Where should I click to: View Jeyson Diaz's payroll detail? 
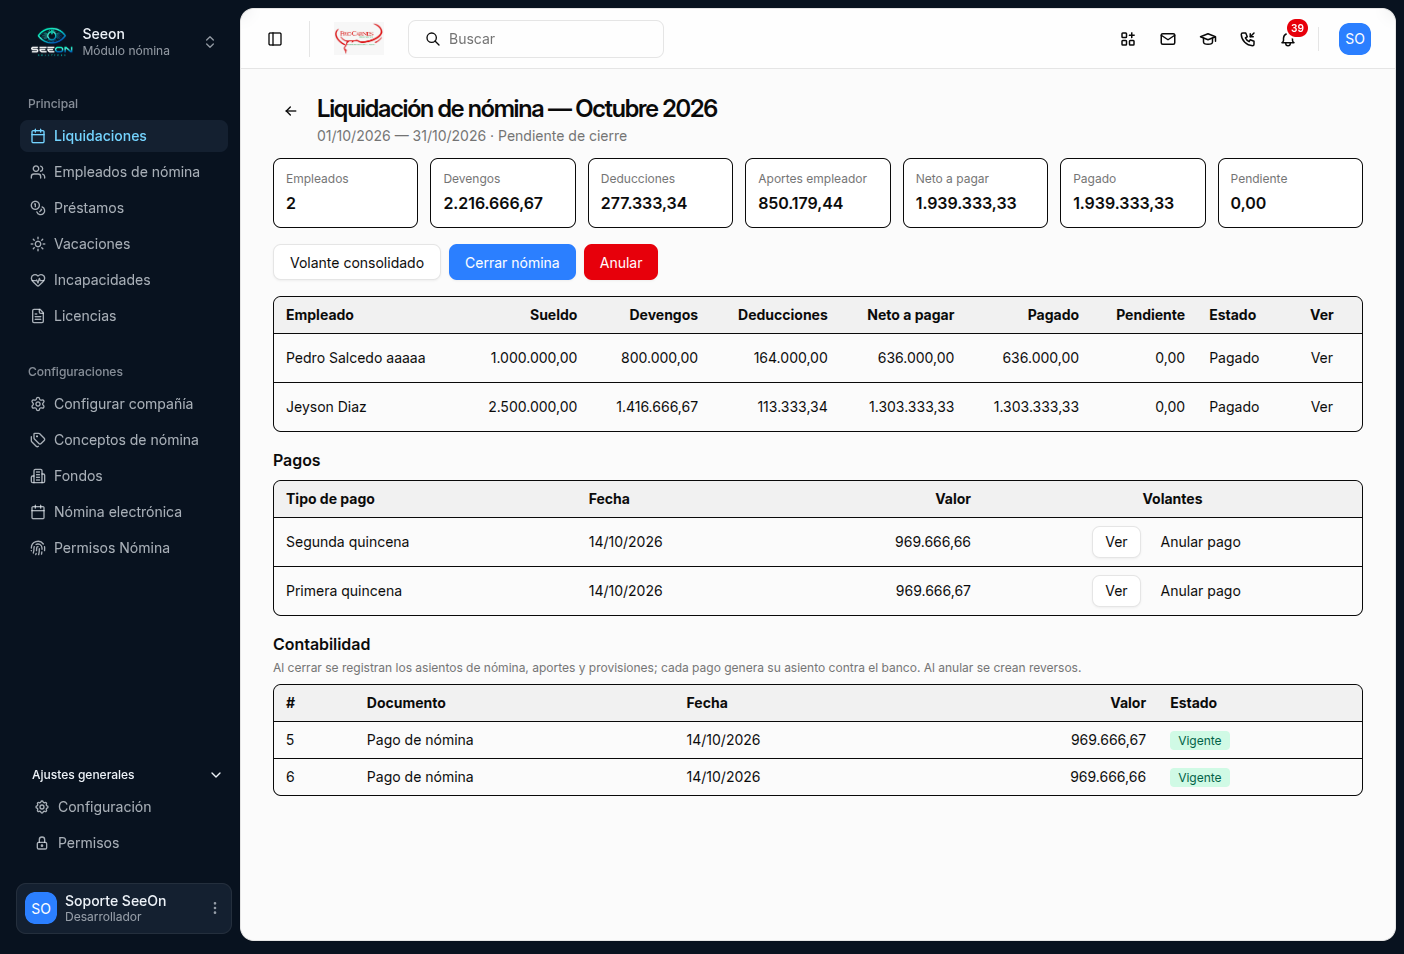click(1322, 407)
